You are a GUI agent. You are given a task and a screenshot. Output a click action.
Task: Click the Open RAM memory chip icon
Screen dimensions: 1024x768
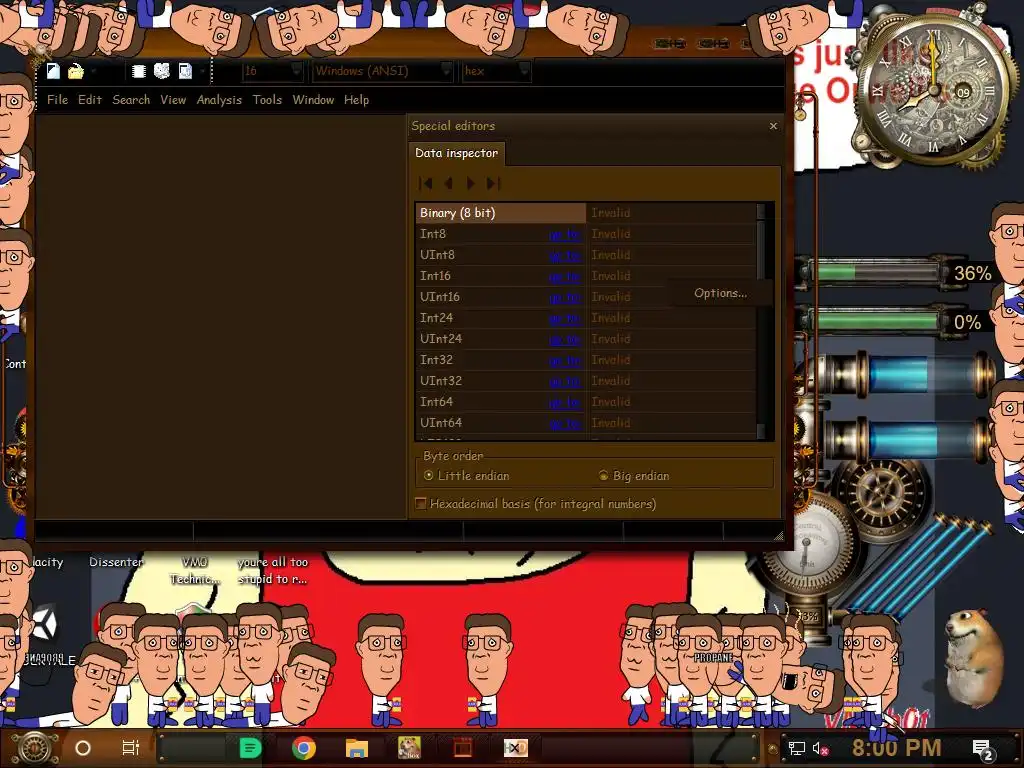point(138,71)
